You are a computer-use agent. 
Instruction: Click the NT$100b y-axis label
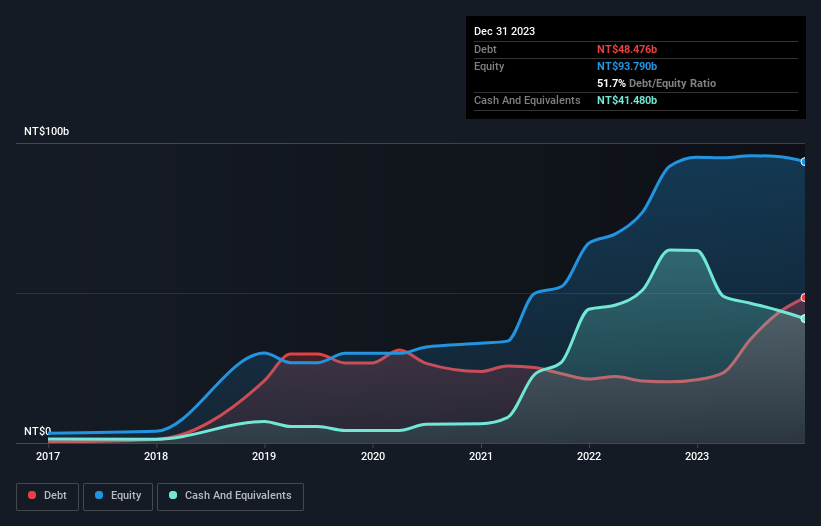coord(47,131)
